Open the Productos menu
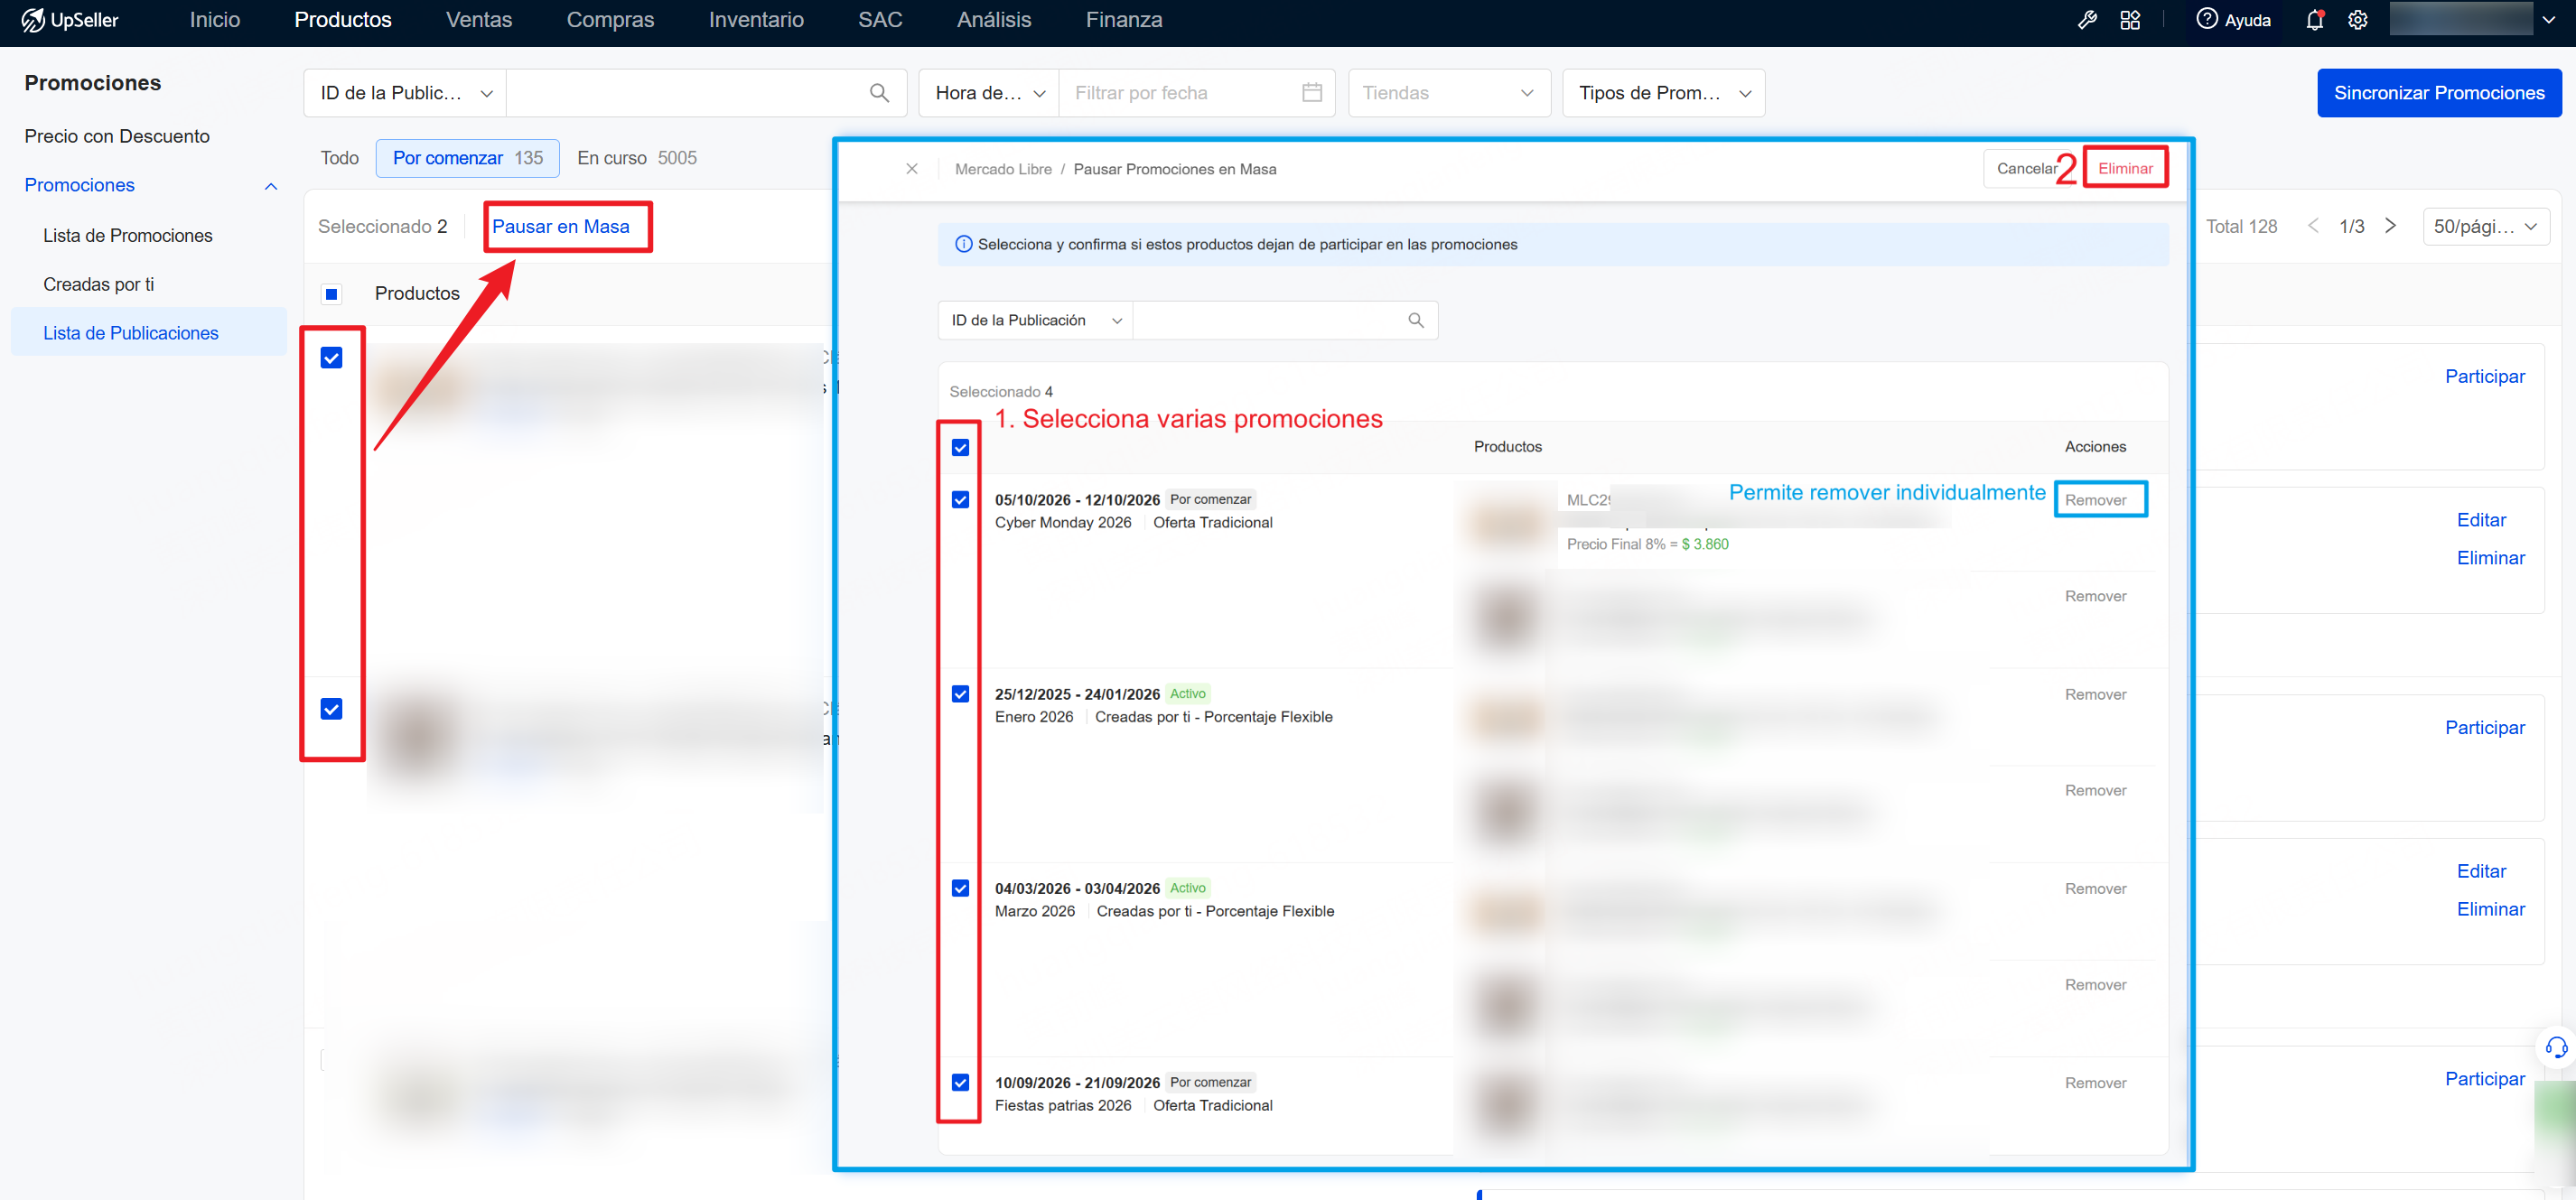 343,20
